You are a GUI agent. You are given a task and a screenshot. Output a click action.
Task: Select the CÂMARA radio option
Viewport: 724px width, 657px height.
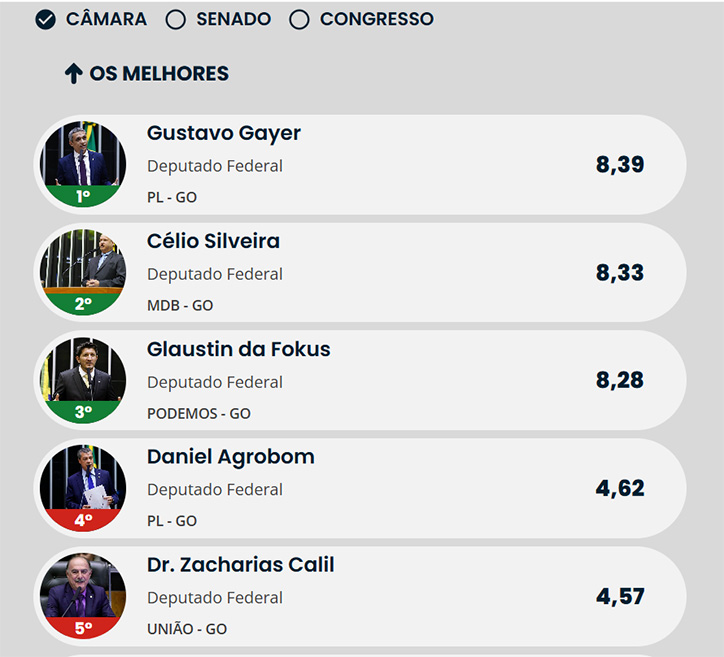(x=46, y=20)
